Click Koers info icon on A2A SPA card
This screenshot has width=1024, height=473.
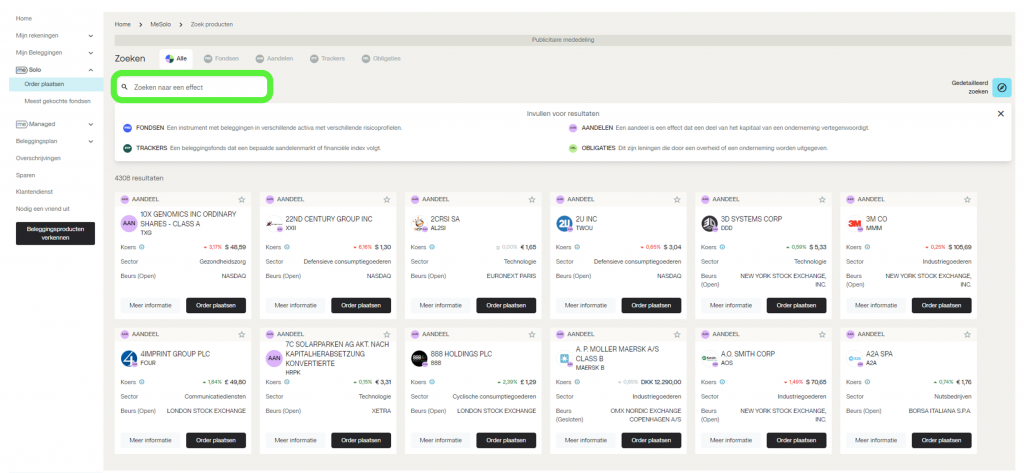[867, 382]
